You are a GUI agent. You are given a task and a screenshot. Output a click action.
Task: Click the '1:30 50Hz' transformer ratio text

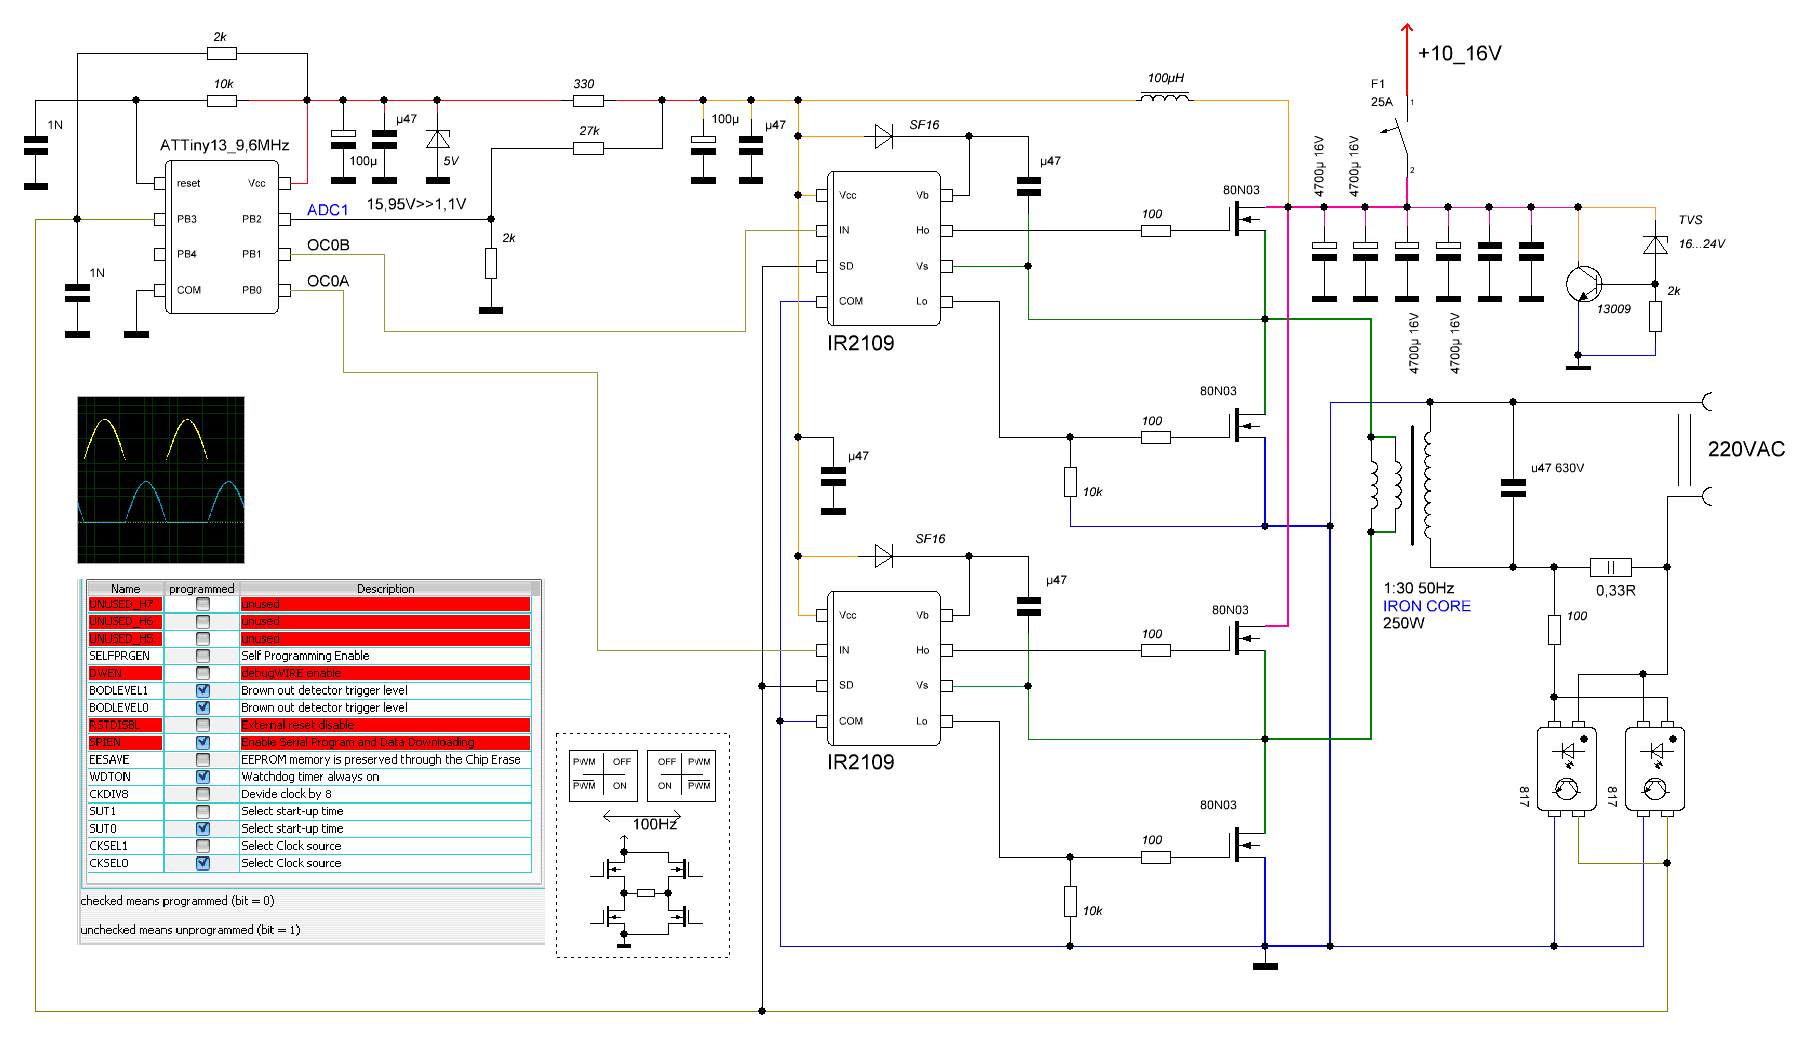point(1419,588)
